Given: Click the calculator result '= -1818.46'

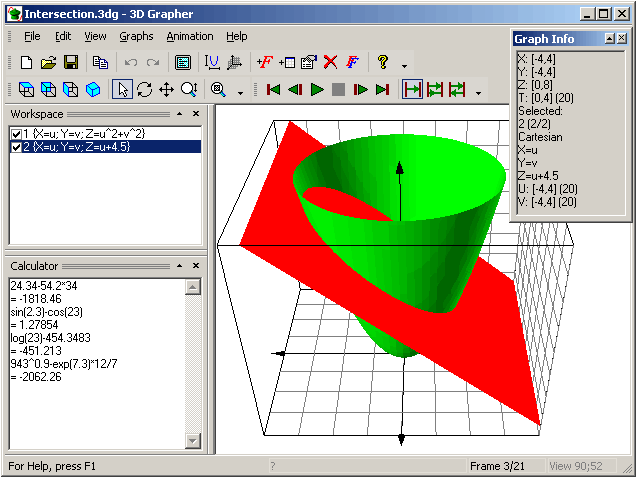Looking at the screenshot, I should pyautogui.click(x=36, y=298).
